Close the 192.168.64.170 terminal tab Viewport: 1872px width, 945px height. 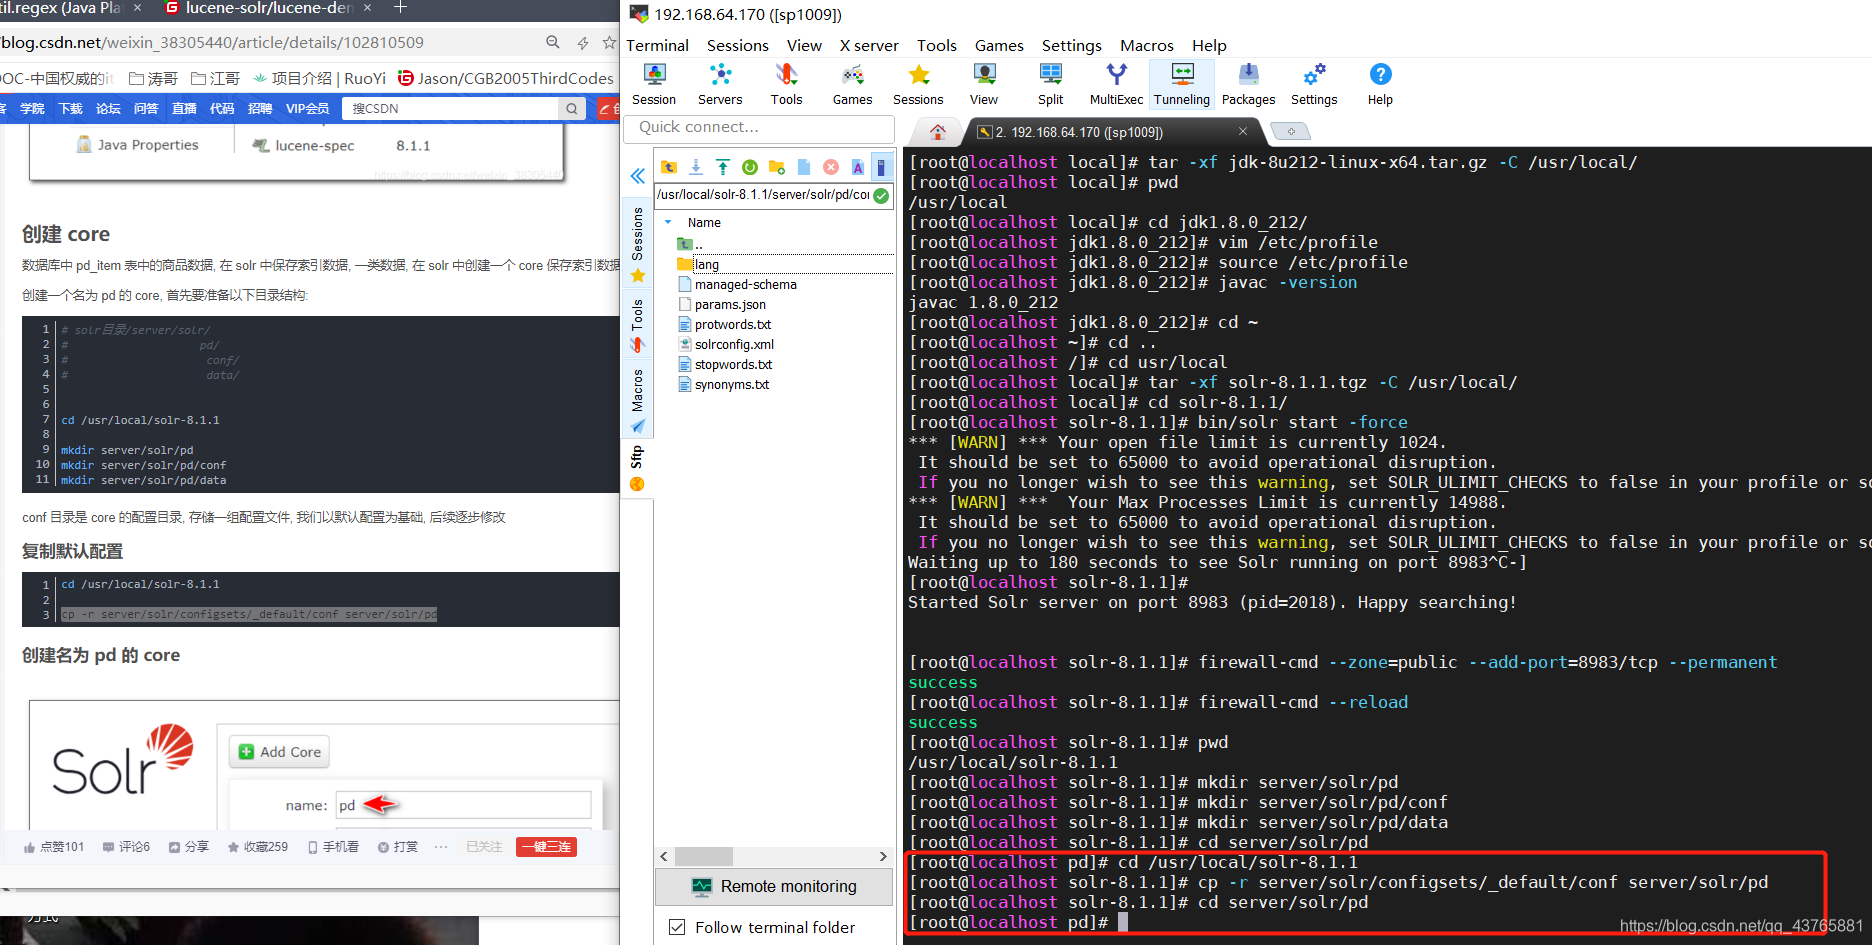(1243, 131)
